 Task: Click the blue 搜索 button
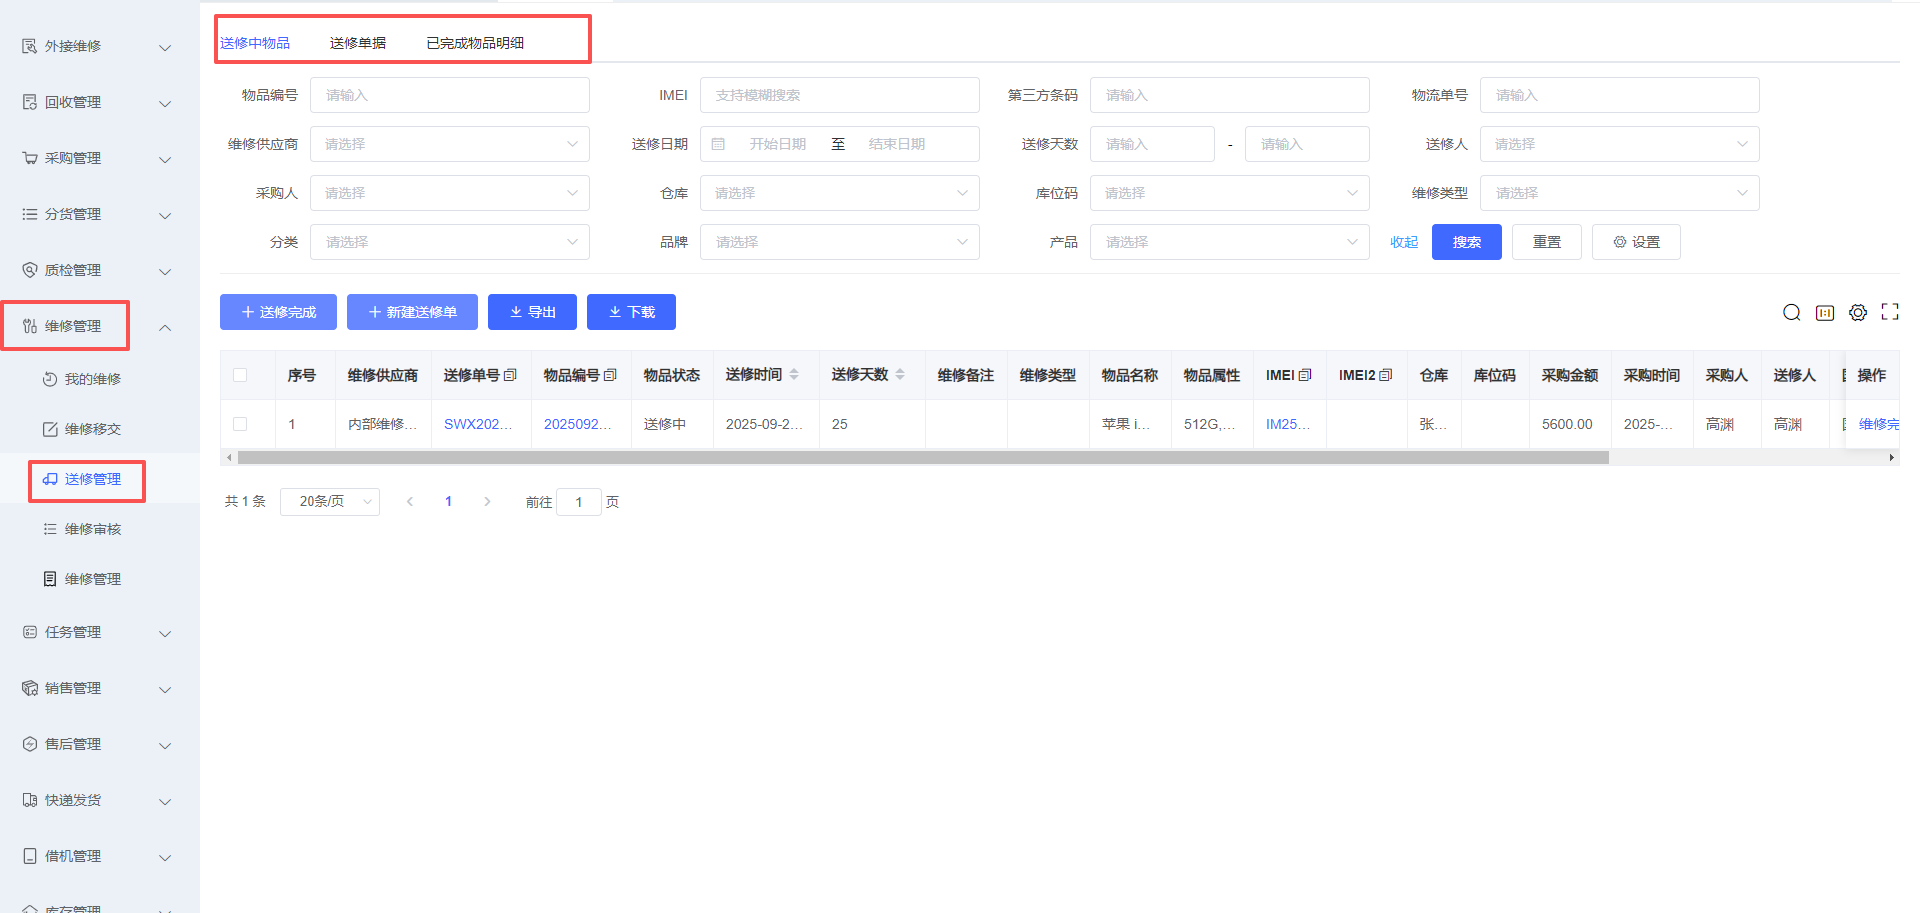(x=1466, y=242)
